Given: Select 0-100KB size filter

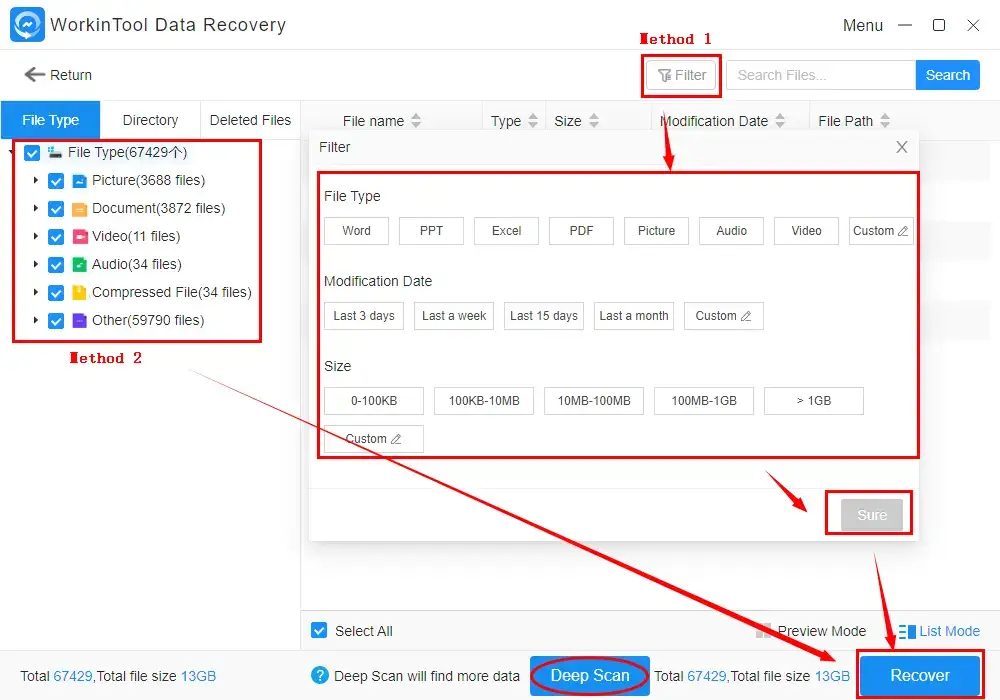Looking at the screenshot, I should click(x=374, y=401).
